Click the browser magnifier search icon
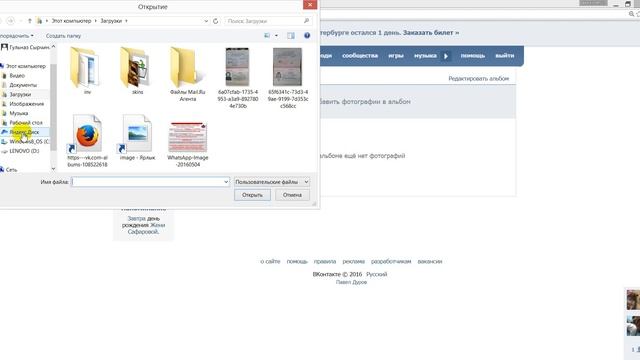The image size is (640, 360). click(x=631, y=14)
